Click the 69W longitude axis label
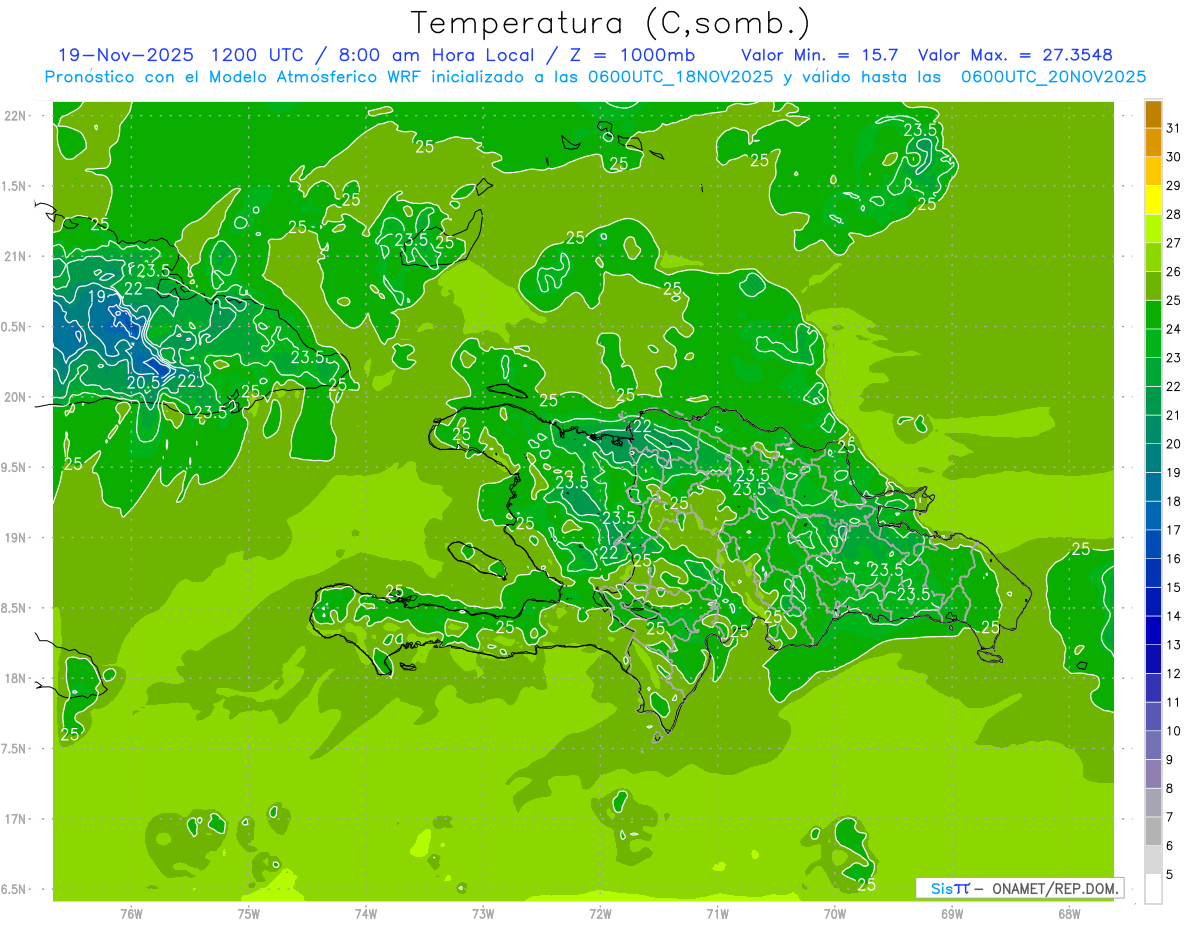This screenshot has width=1200, height=927. (952, 913)
